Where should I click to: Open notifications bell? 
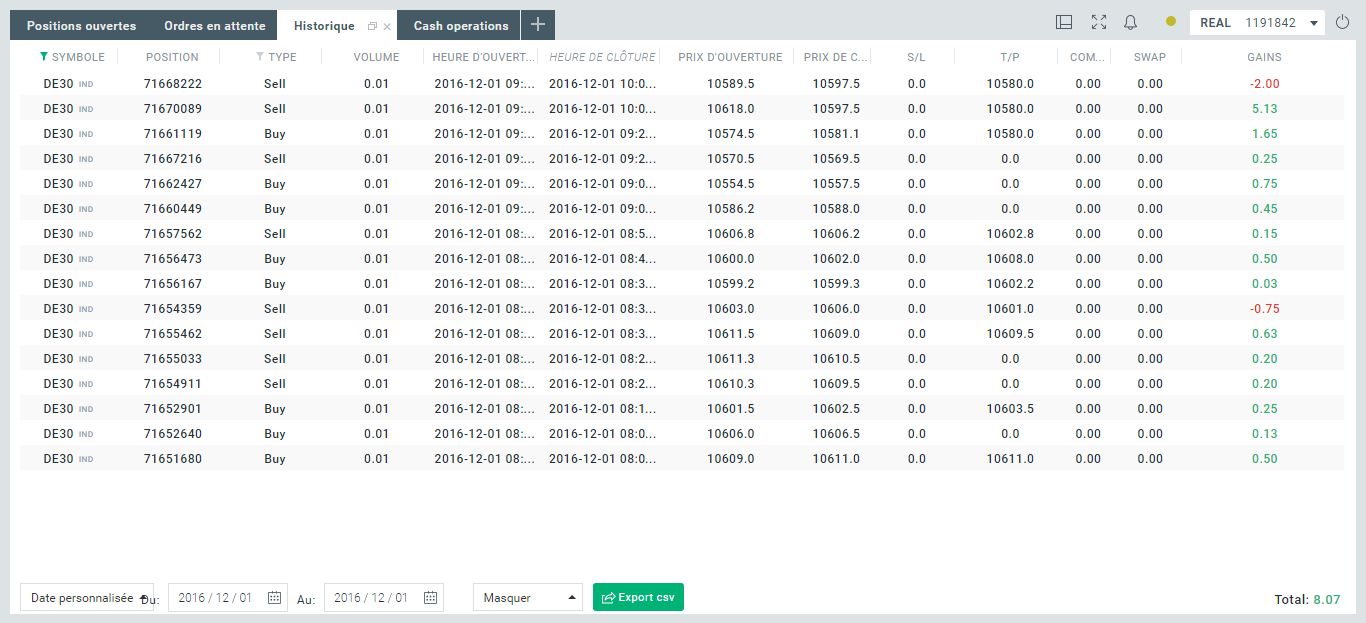[x=1131, y=22]
